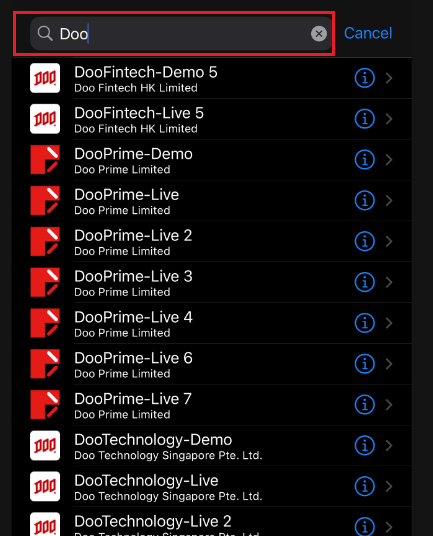Open info for DooFintech-Live 5
This screenshot has width=433, height=536.
click(365, 119)
